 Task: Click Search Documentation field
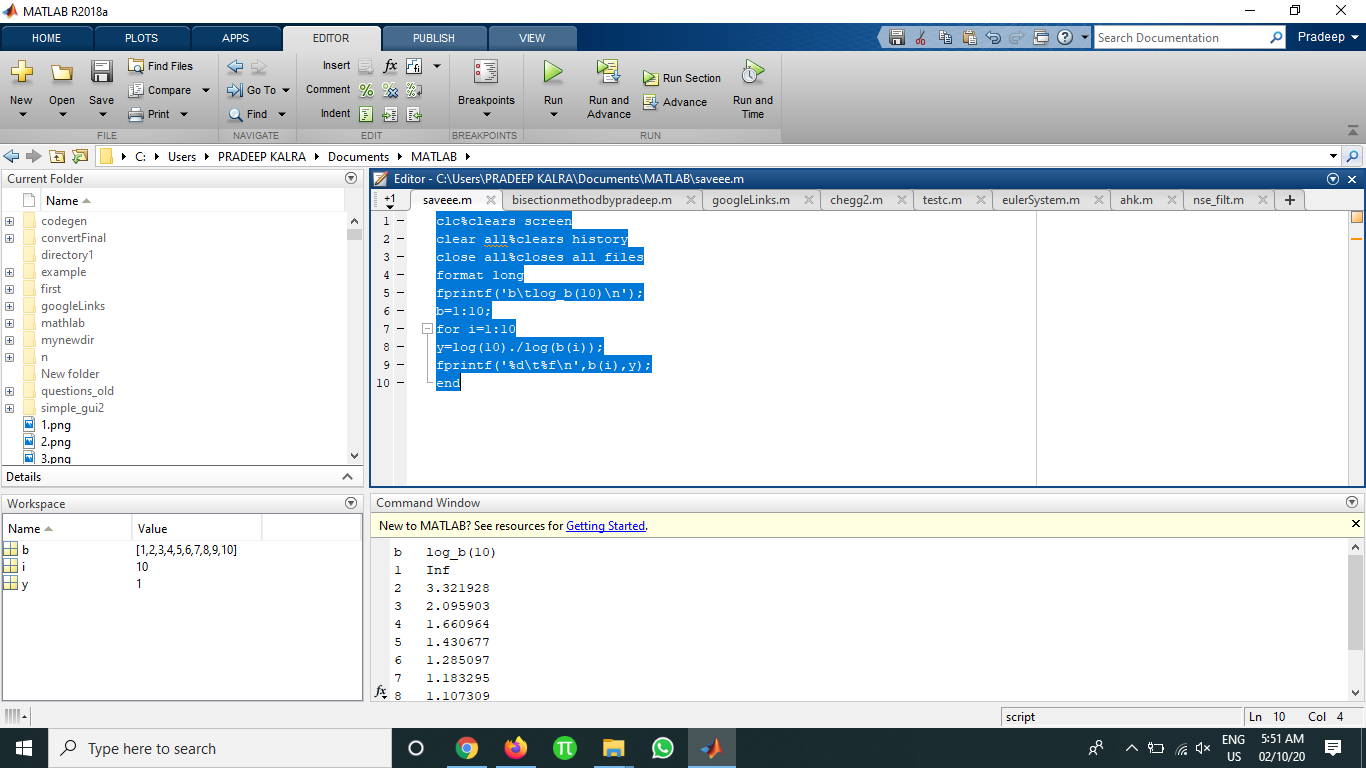(1189, 37)
